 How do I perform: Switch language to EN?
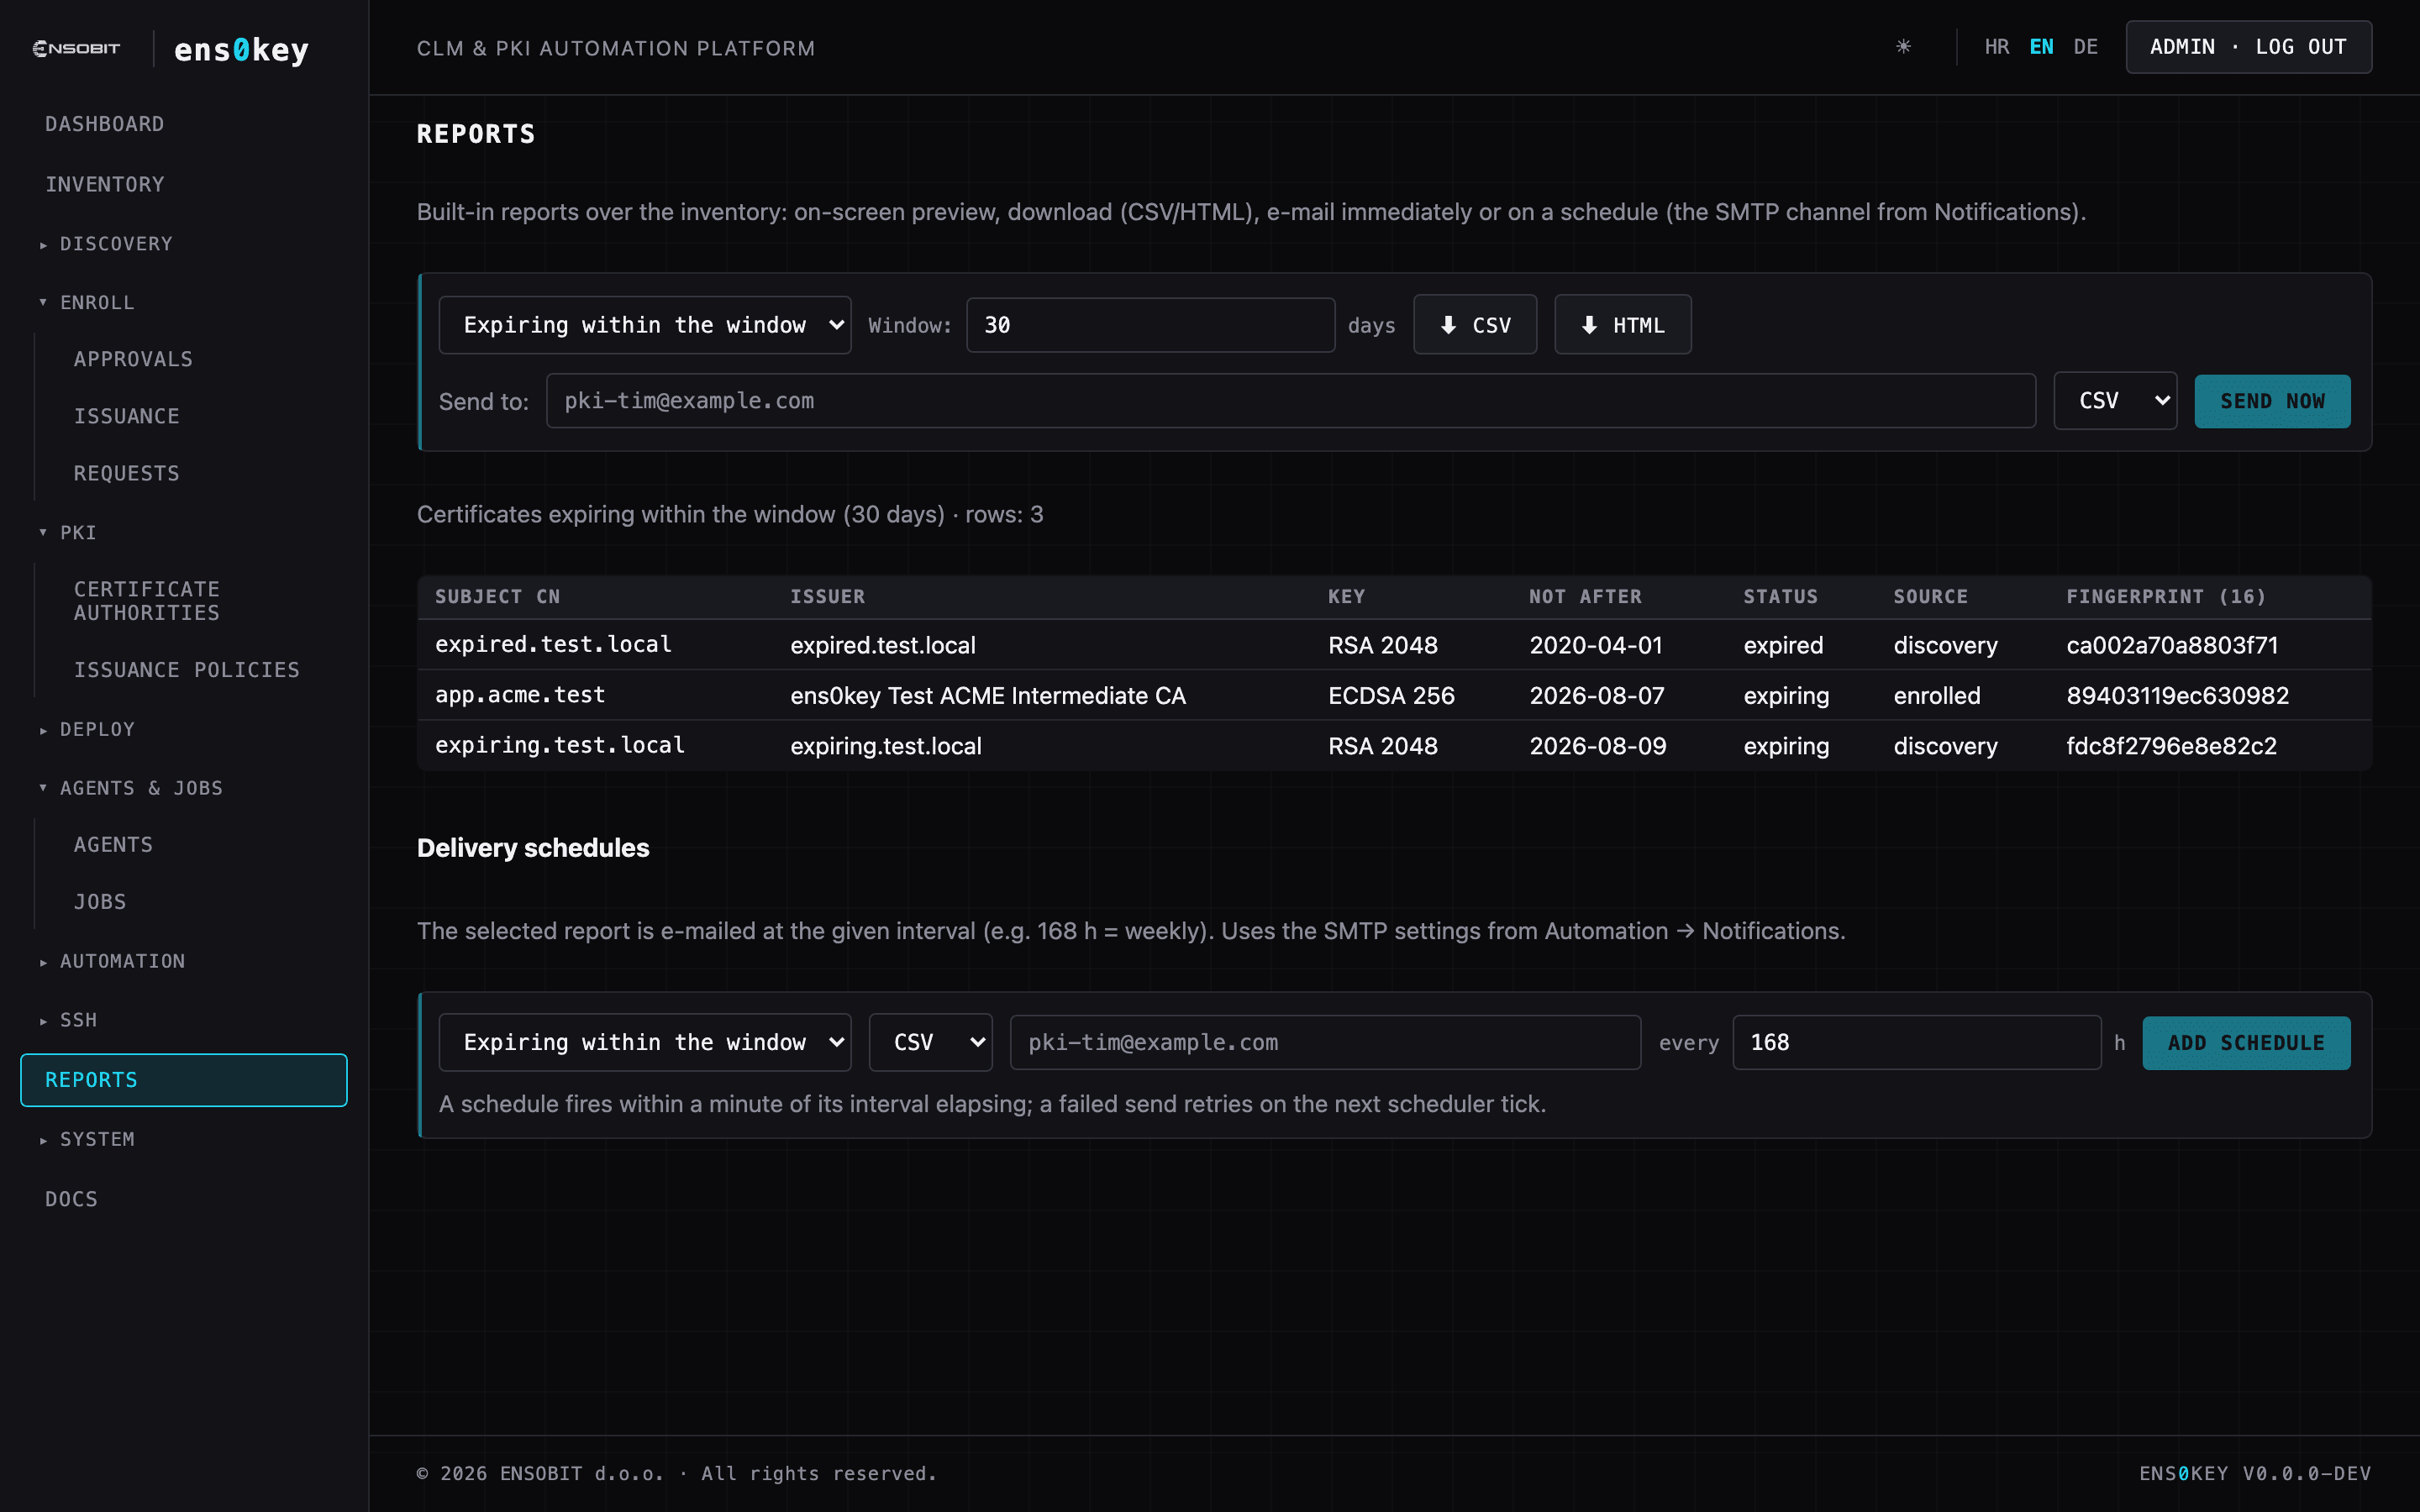(x=2041, y=47)
